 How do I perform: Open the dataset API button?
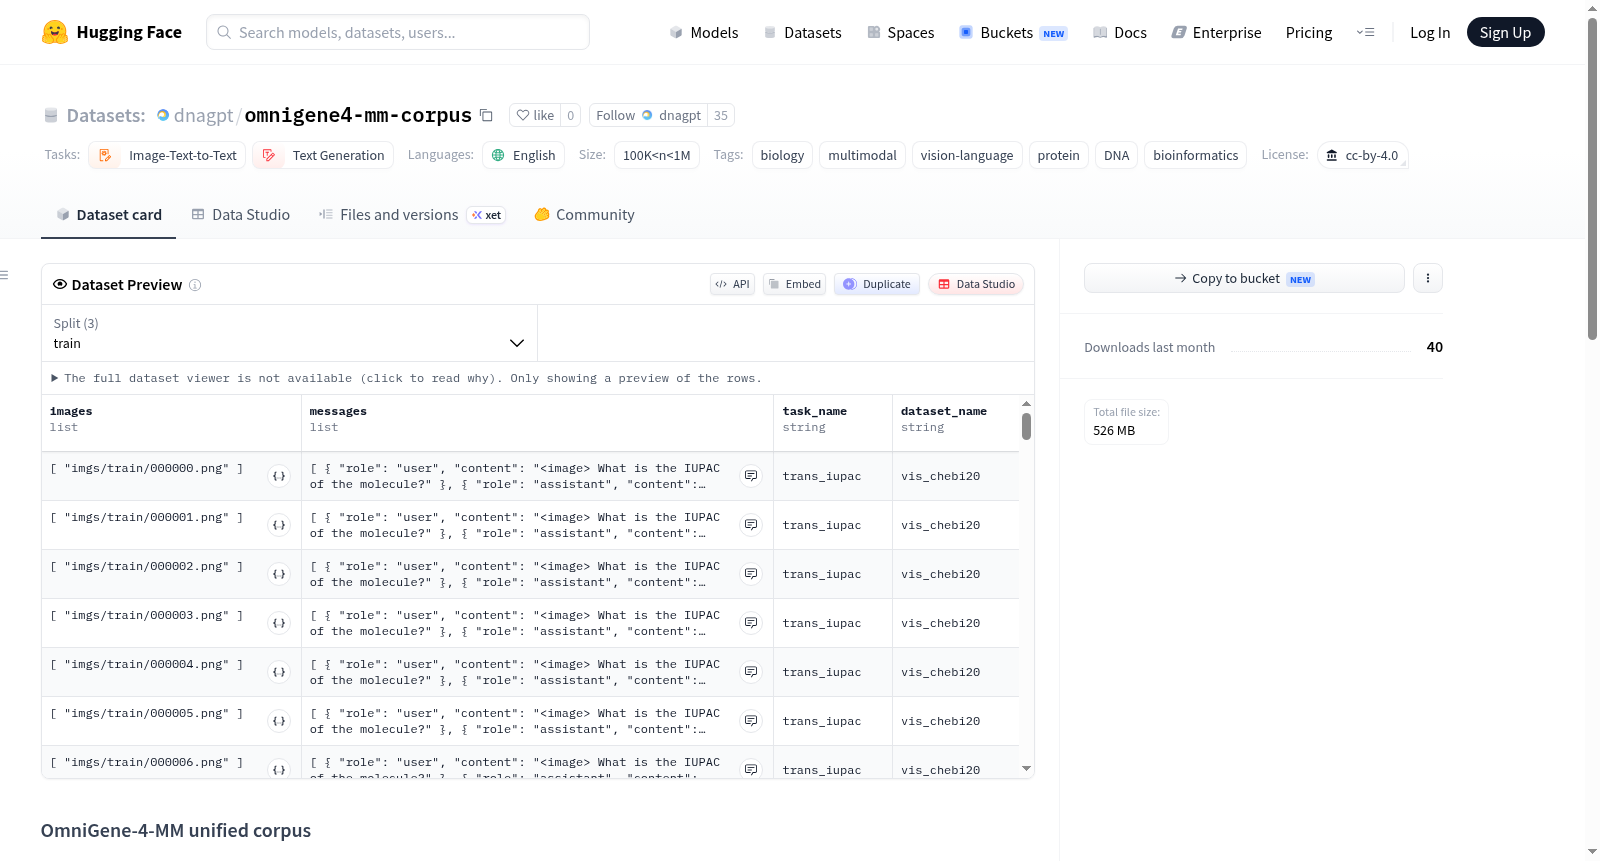point(732,284)
